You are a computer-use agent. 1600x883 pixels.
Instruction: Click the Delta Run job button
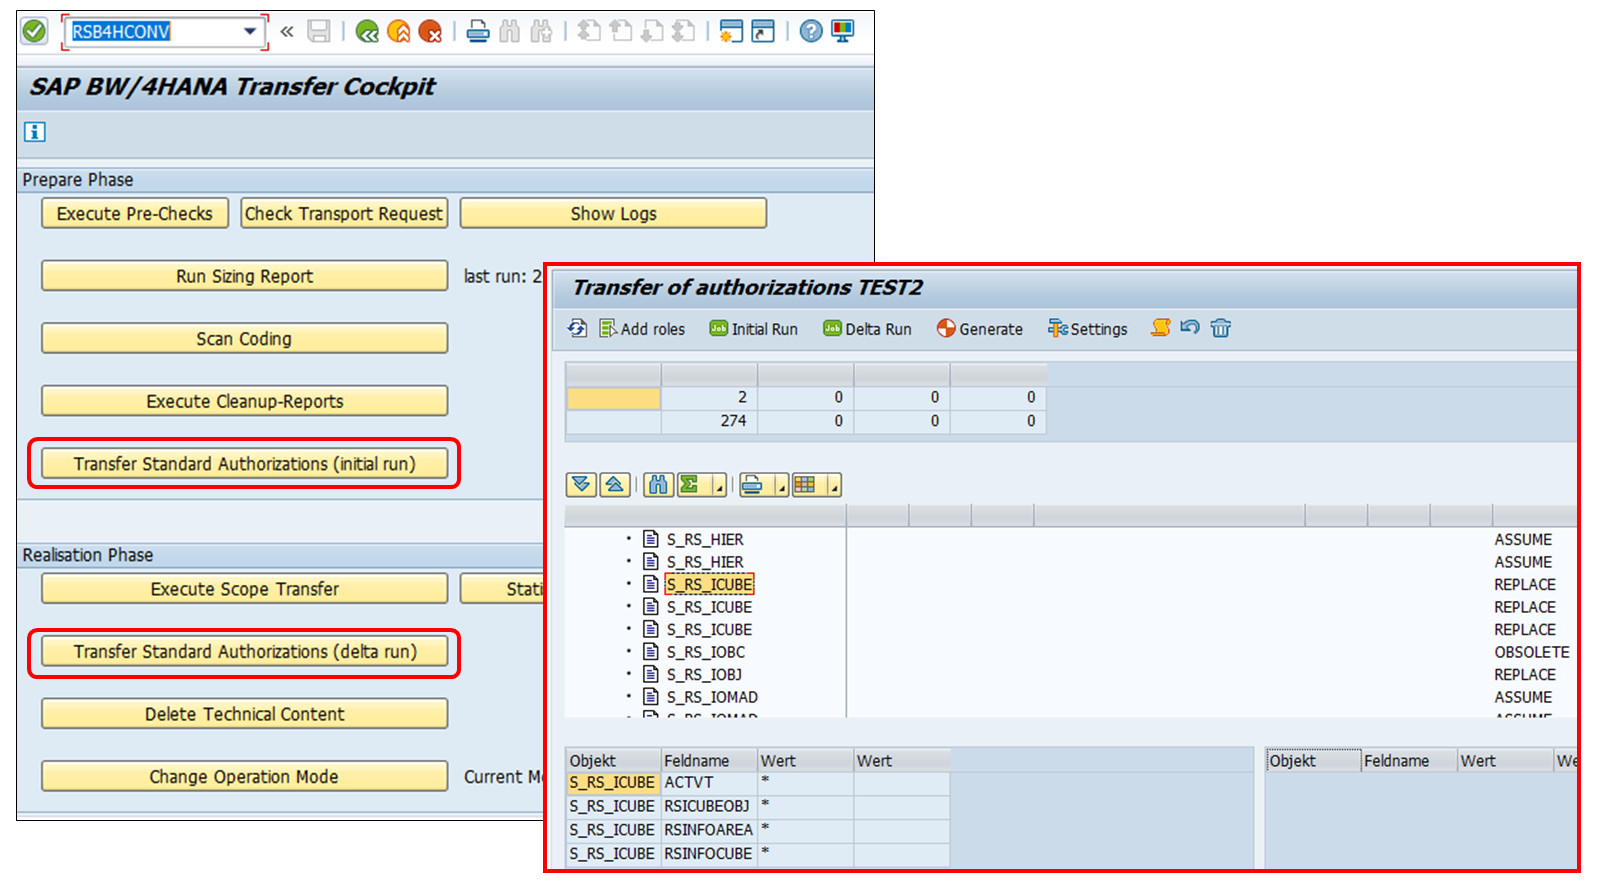tap(868, 328)
